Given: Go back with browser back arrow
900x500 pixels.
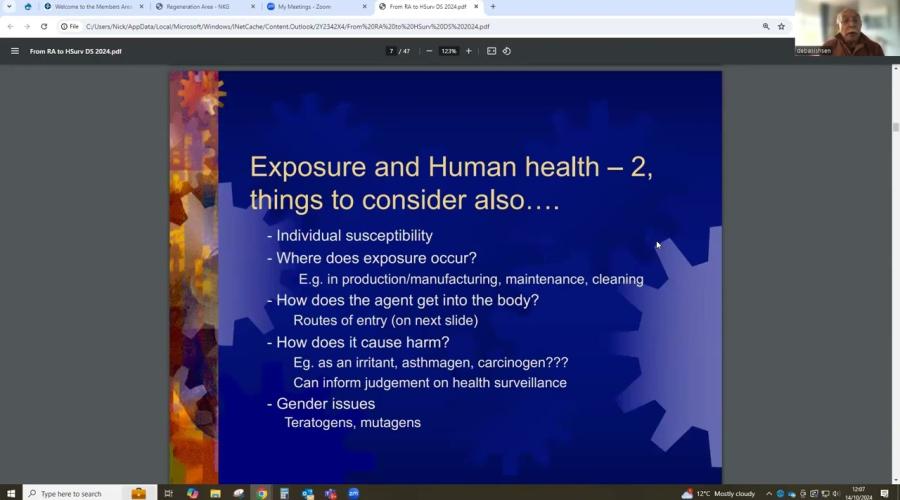Looking at the screenshot, I should (10, 26).
